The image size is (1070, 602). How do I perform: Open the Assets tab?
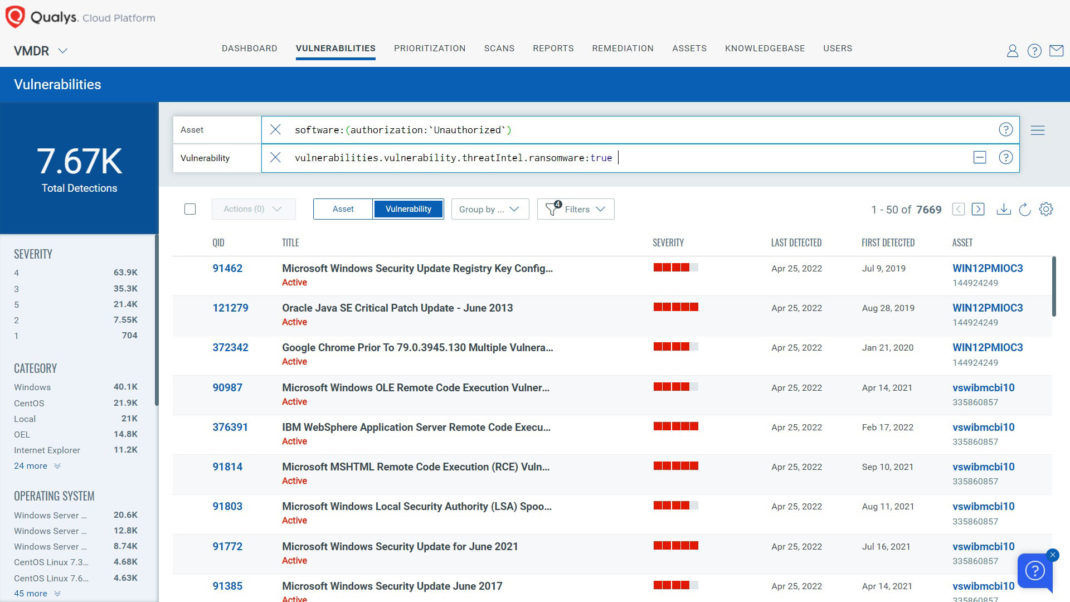(x=689, y=48)
